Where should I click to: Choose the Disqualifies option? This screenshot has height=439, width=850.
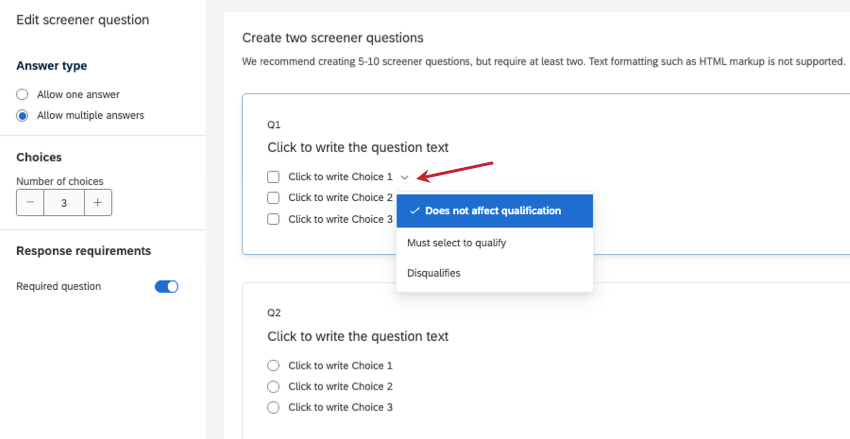[434, 272]
